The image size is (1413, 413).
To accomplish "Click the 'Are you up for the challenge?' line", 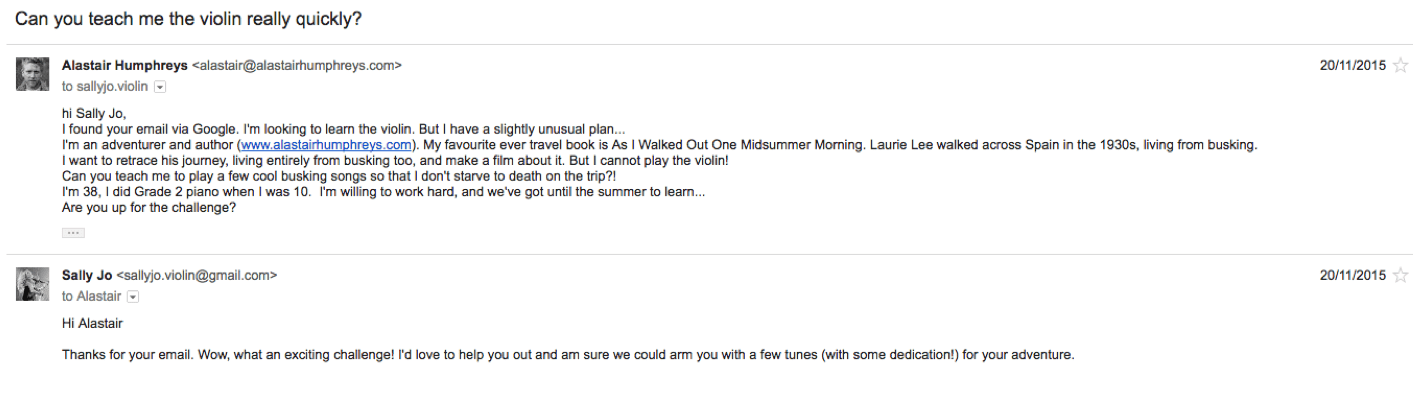I will [149, 209].
